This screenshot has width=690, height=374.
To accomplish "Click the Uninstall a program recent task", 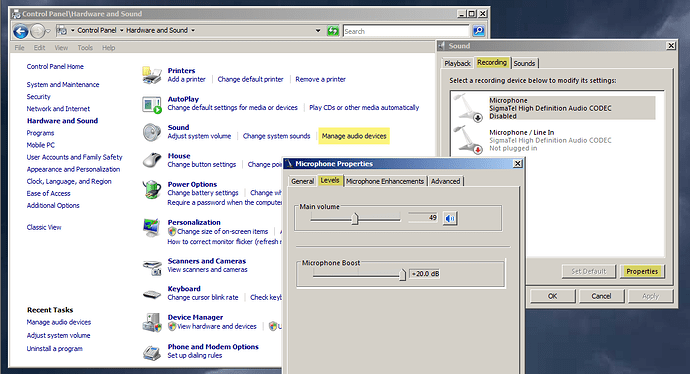I will [x=55, y=348].
